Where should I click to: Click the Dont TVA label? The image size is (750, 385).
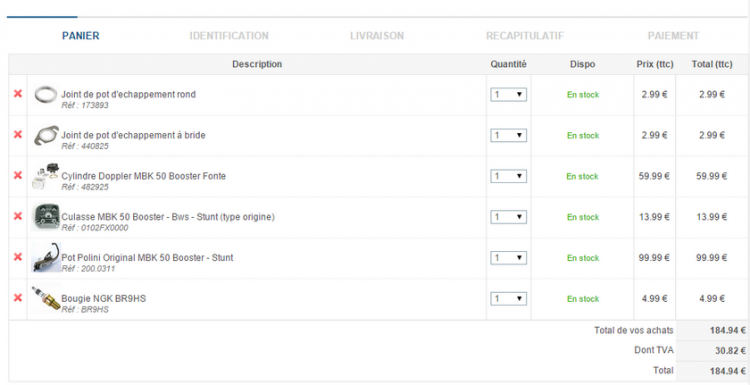[x=654, y=350]
